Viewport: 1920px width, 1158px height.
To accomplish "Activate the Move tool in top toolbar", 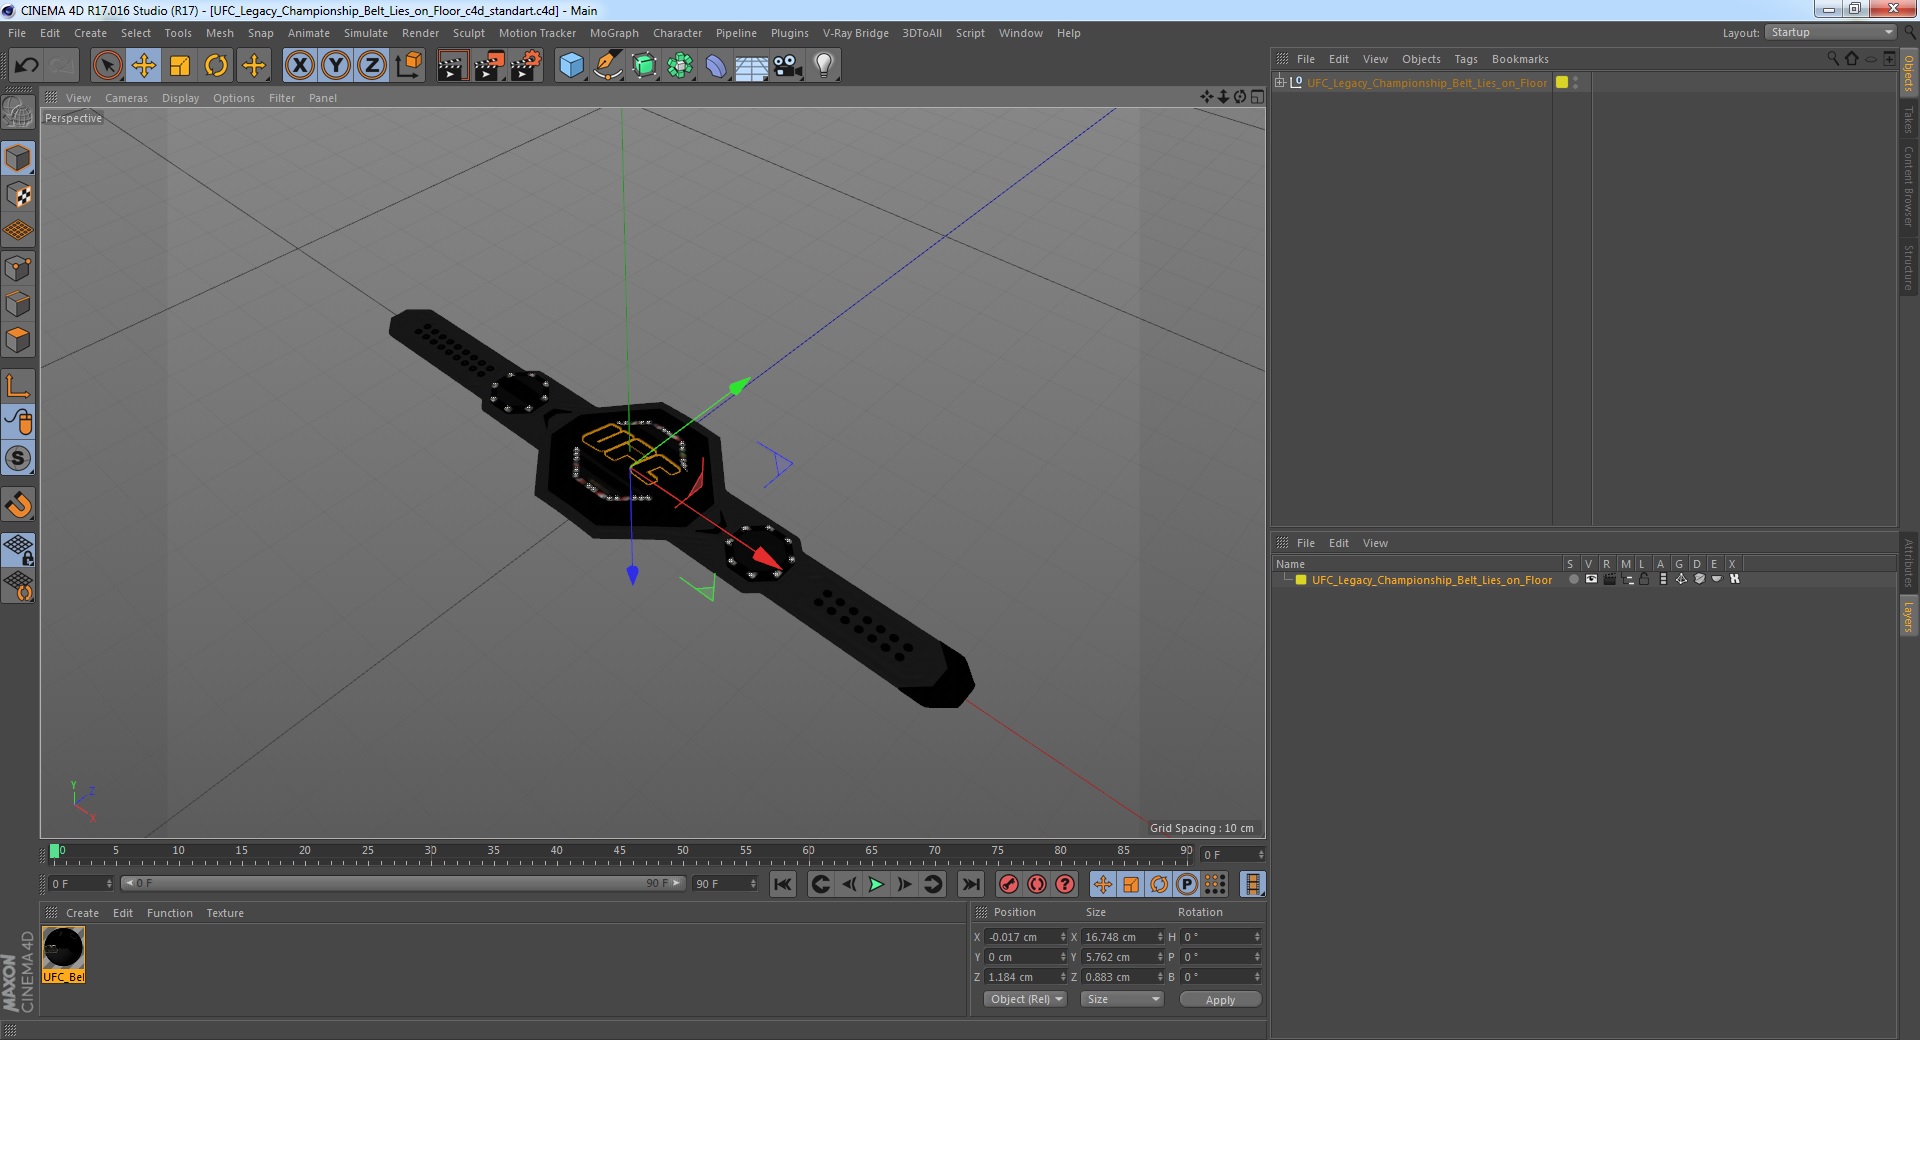I will tap(144, 66).
